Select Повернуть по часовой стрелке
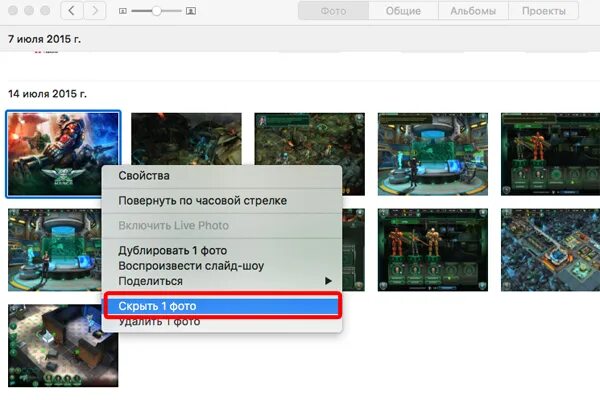This screenshot has height=400, width=600. 222,201
